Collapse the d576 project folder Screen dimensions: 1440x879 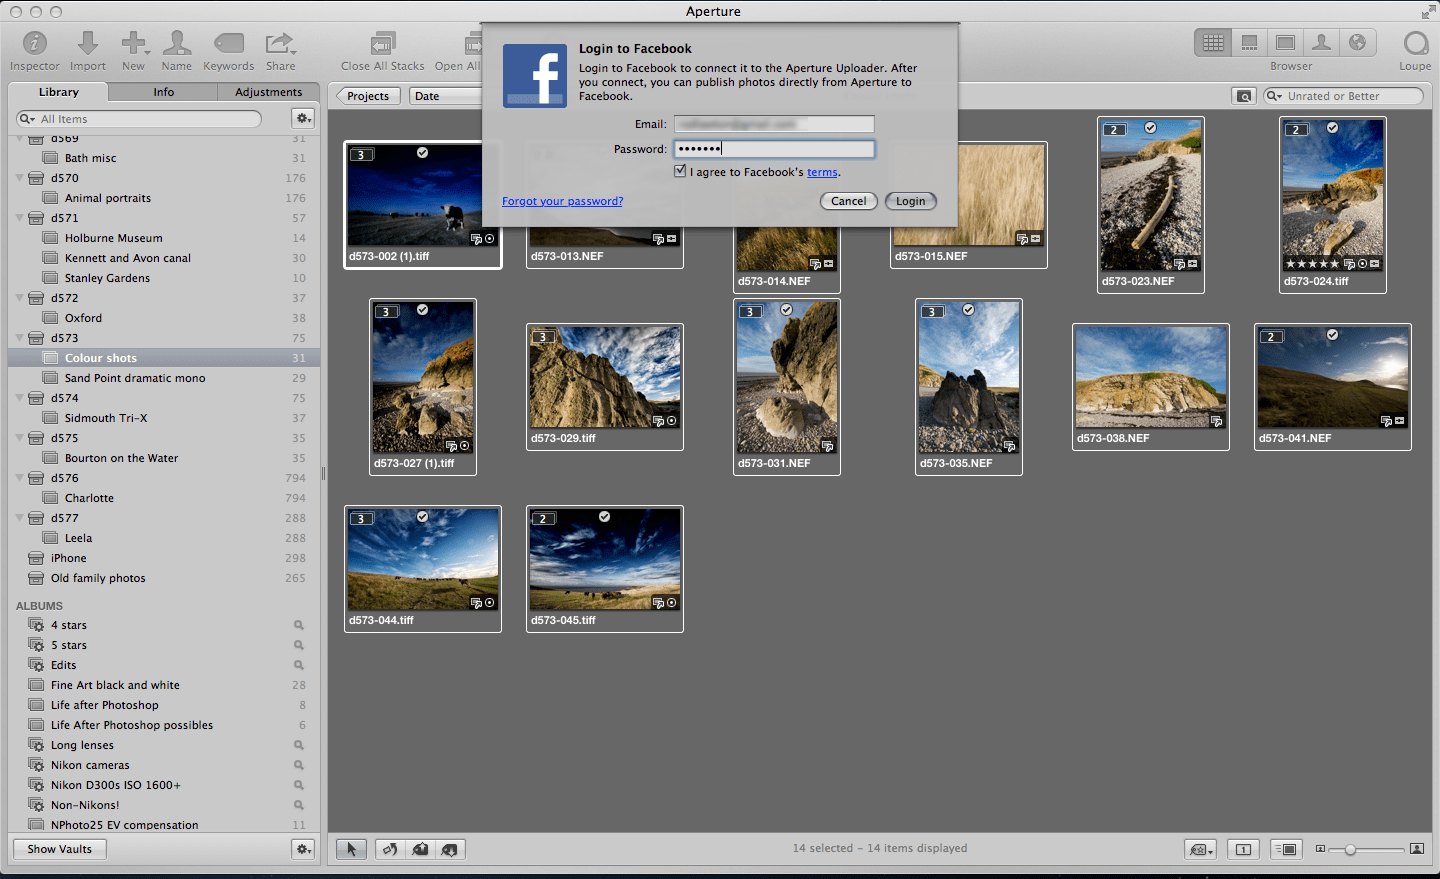click(x=20, y=478)
